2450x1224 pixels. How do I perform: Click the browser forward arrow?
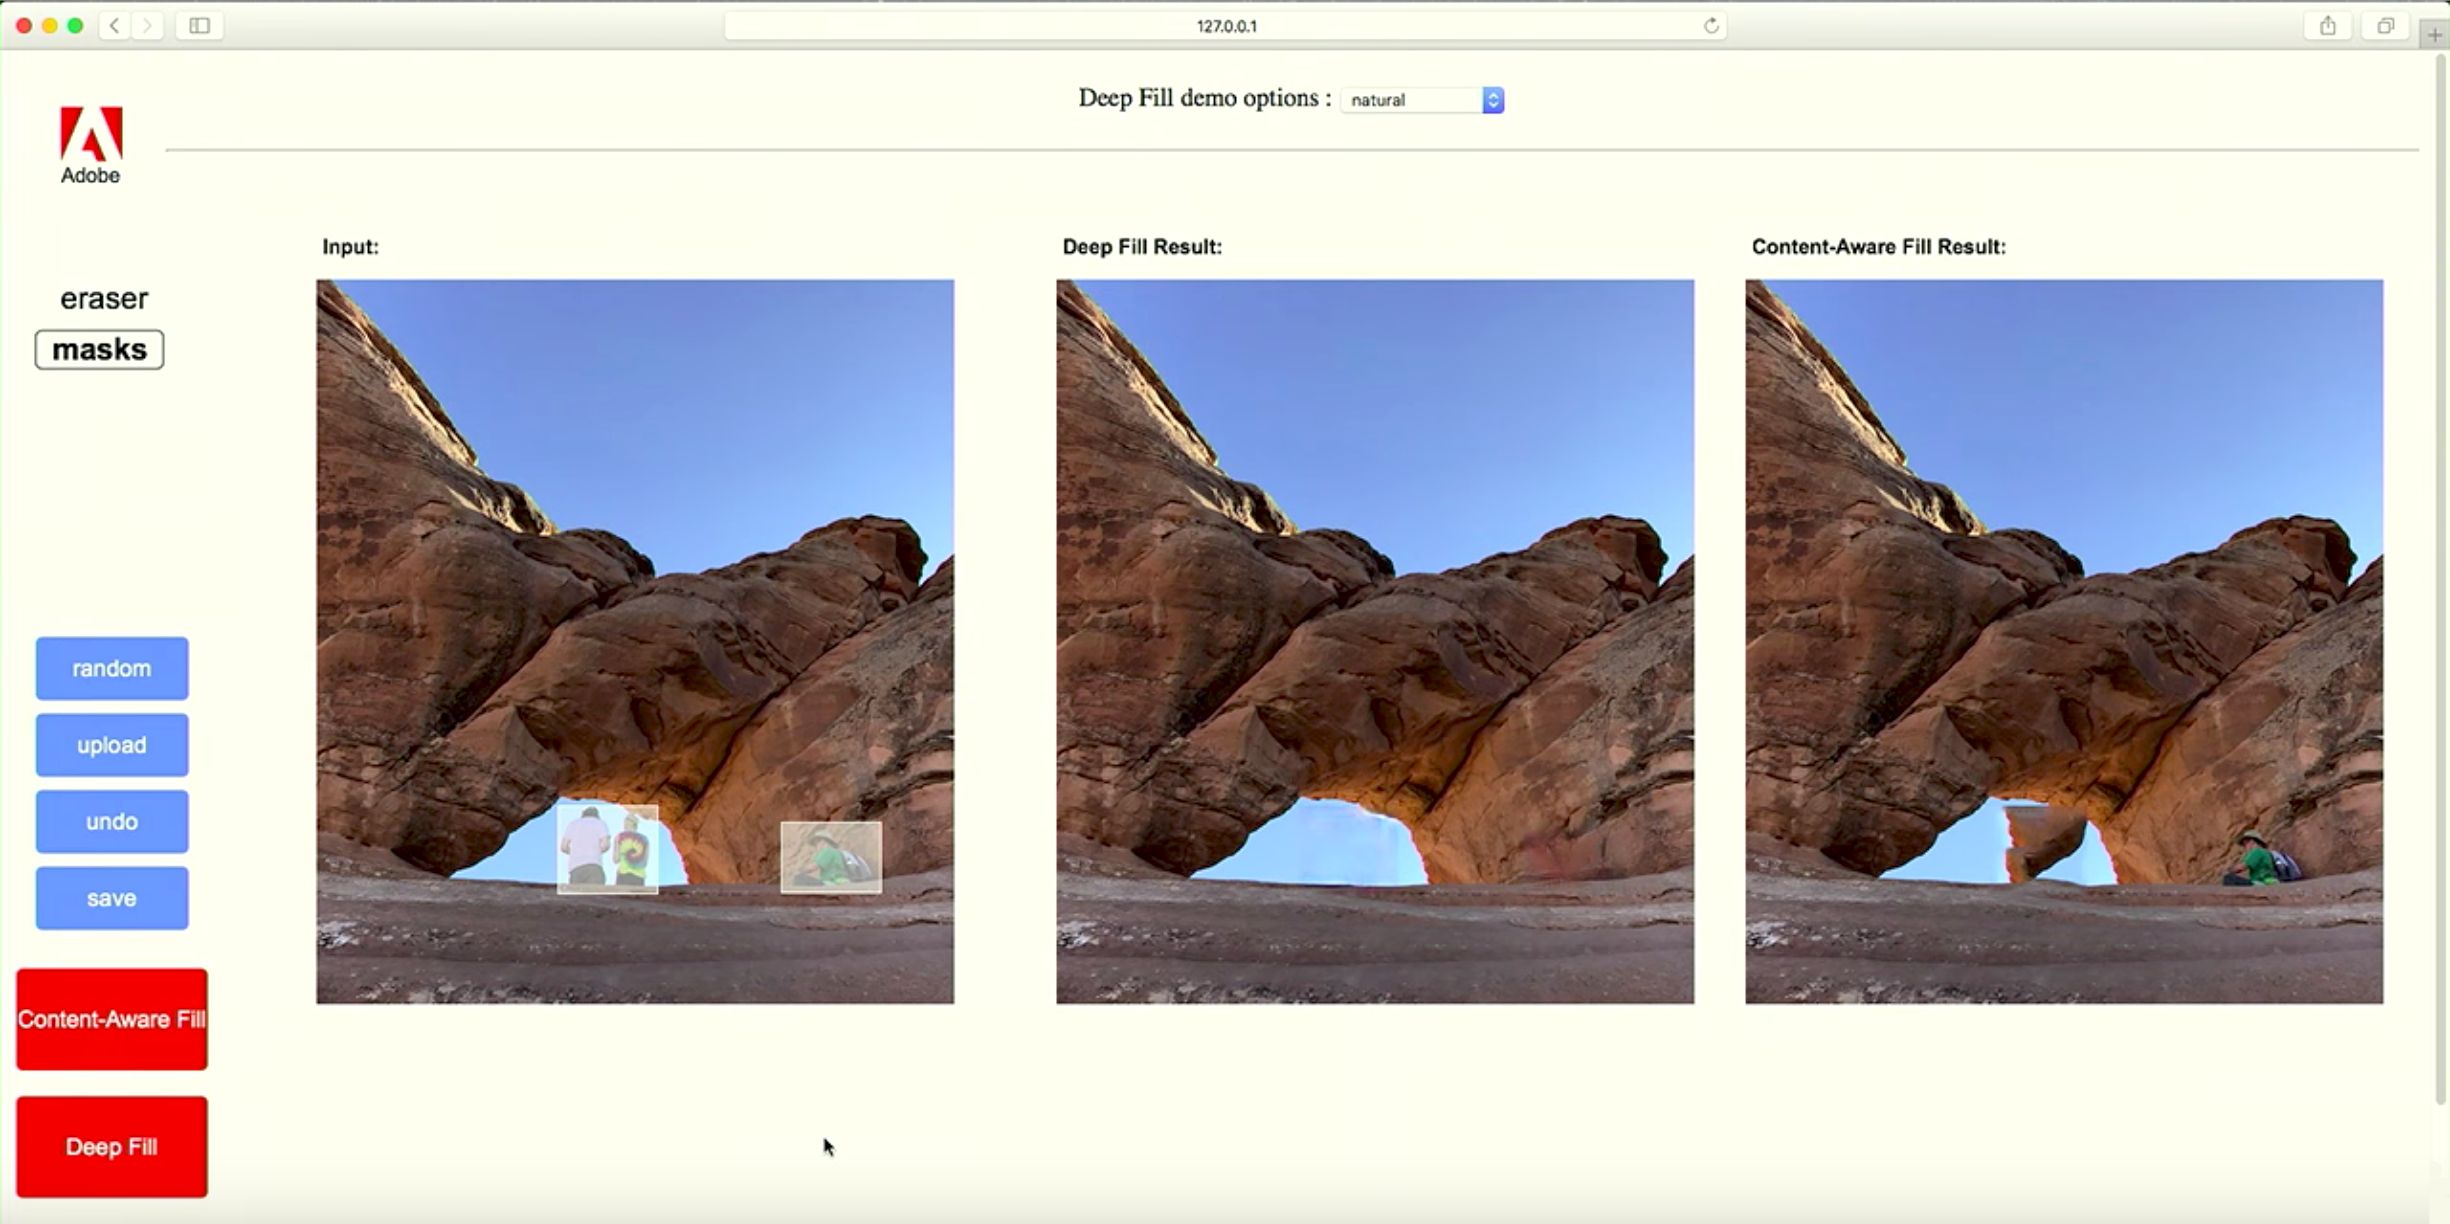[x=147, y=26]
